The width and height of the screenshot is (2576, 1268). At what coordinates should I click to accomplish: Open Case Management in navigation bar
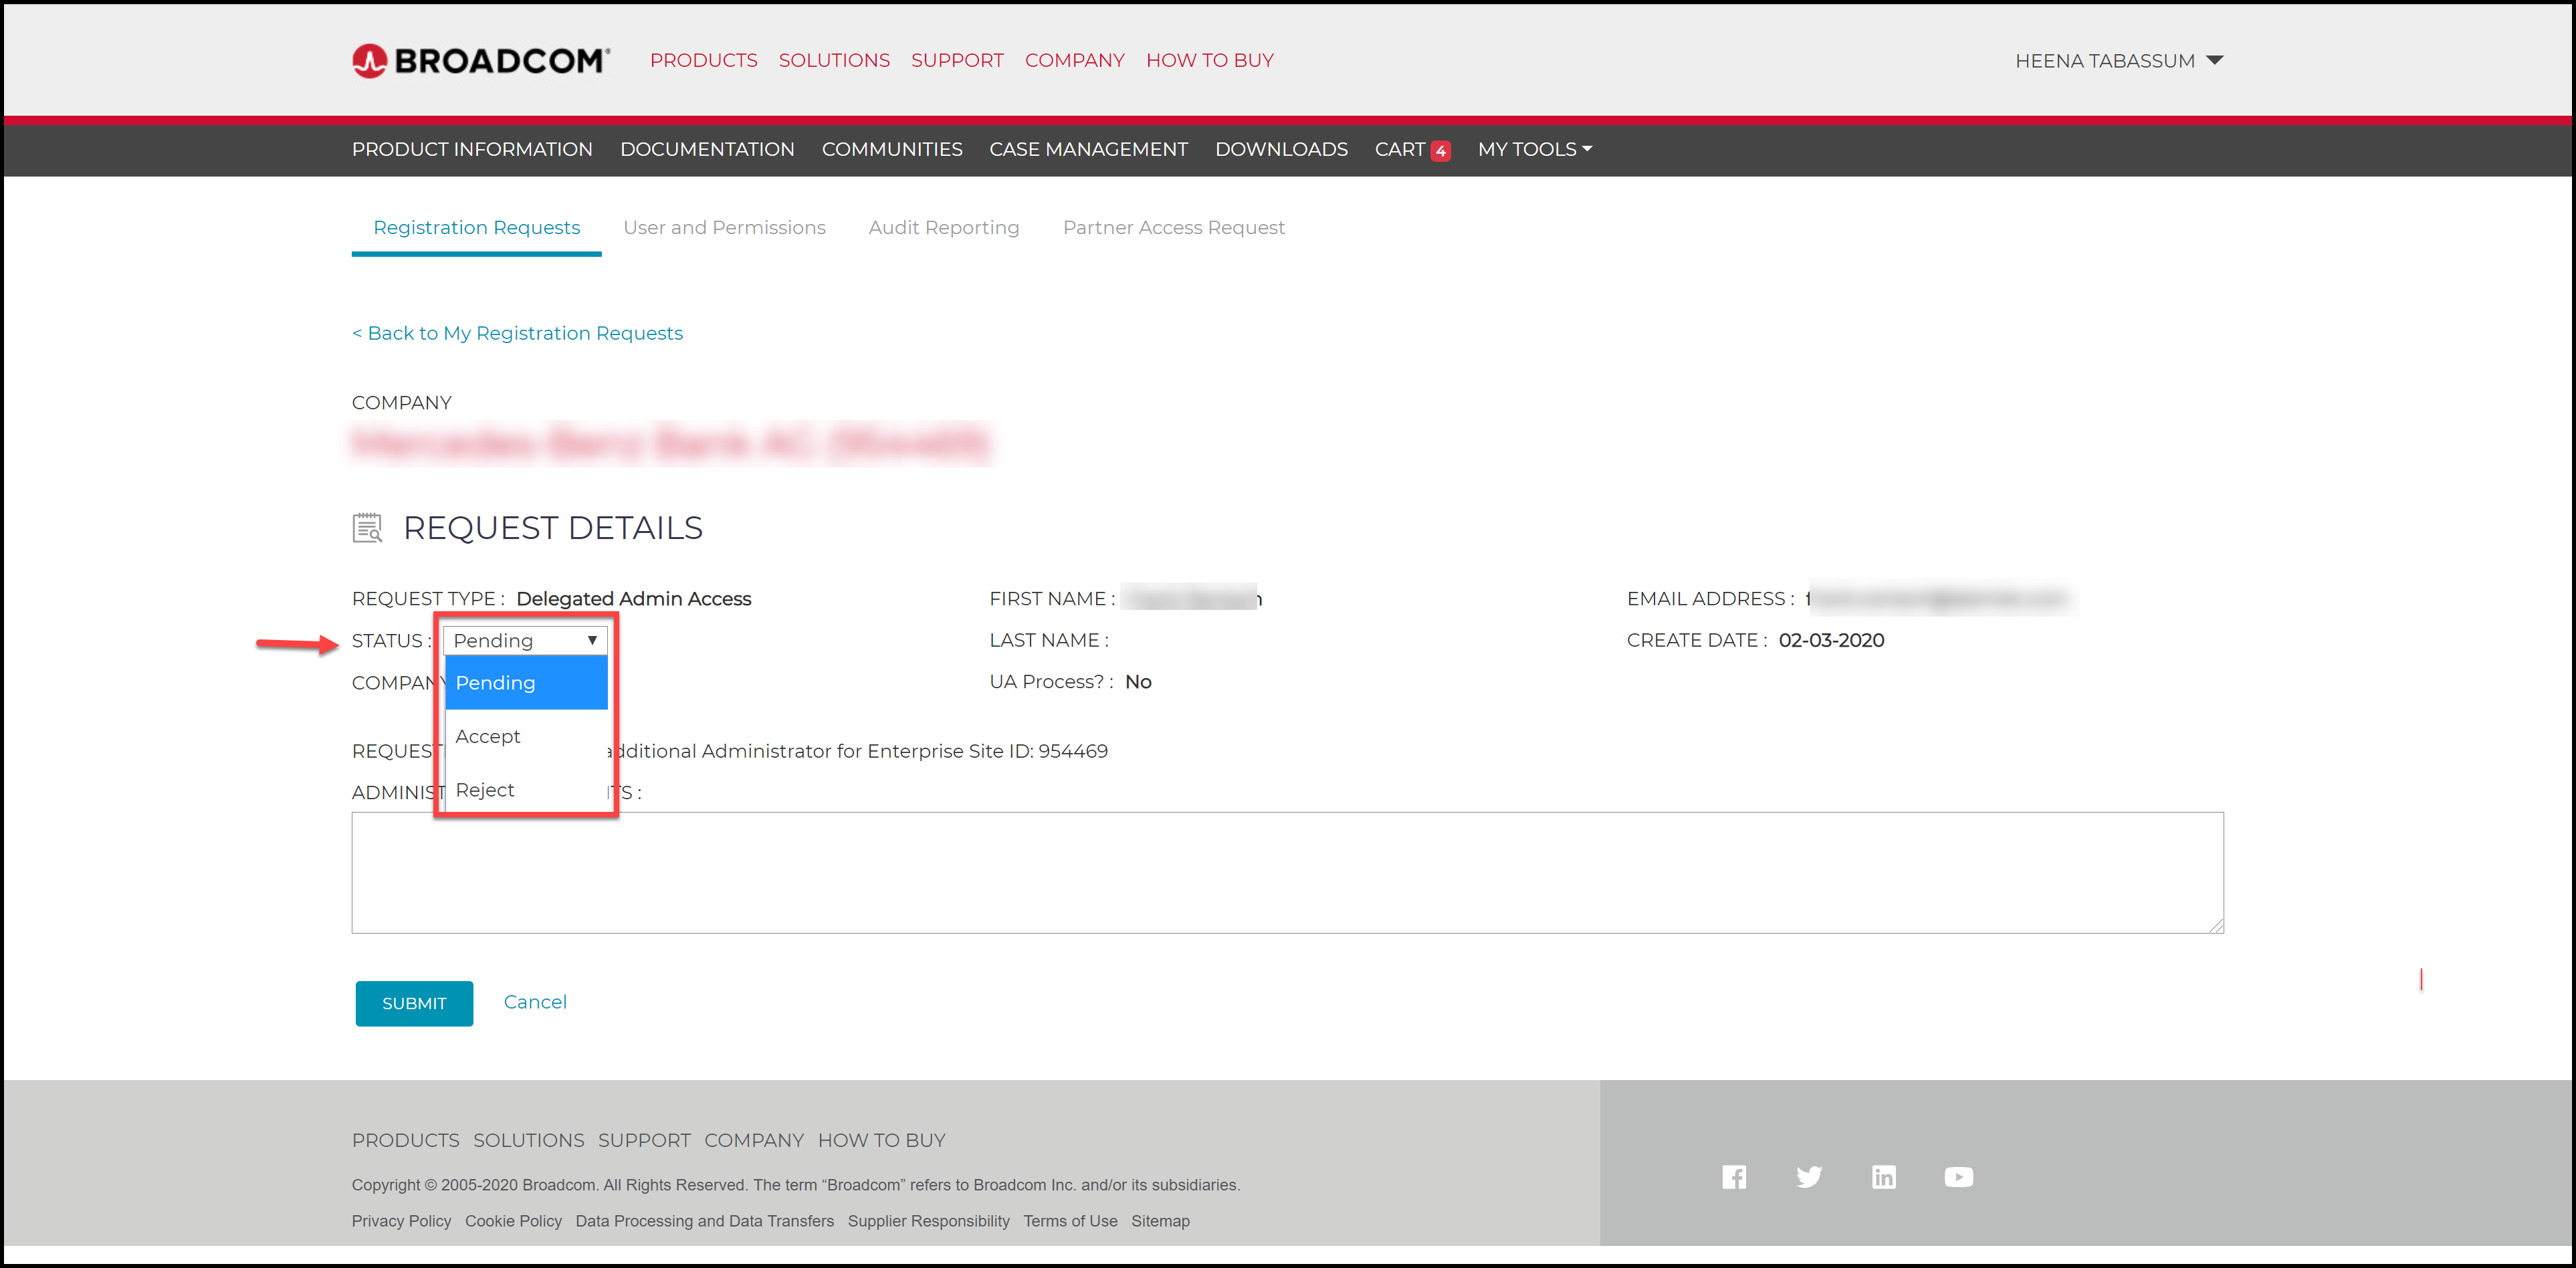pyautogui.click(x=1088, y=149)
